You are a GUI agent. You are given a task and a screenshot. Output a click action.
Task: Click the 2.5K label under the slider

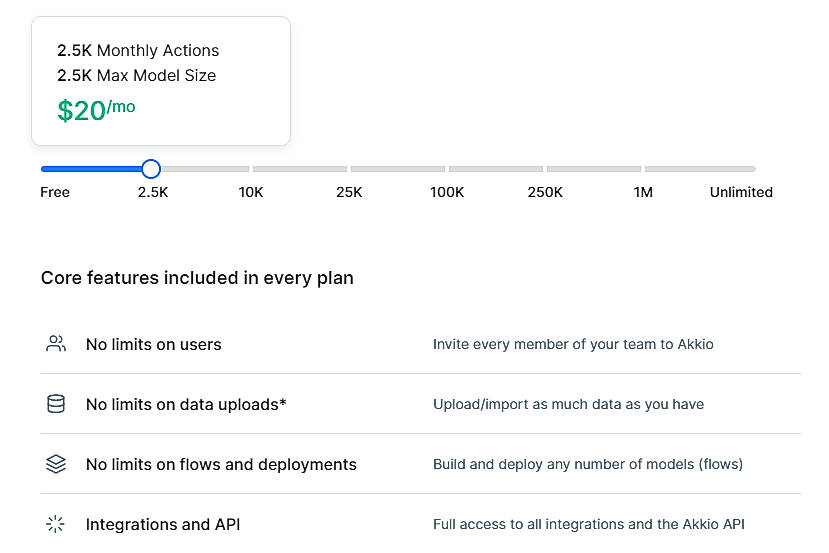click(x=153, y=192)
